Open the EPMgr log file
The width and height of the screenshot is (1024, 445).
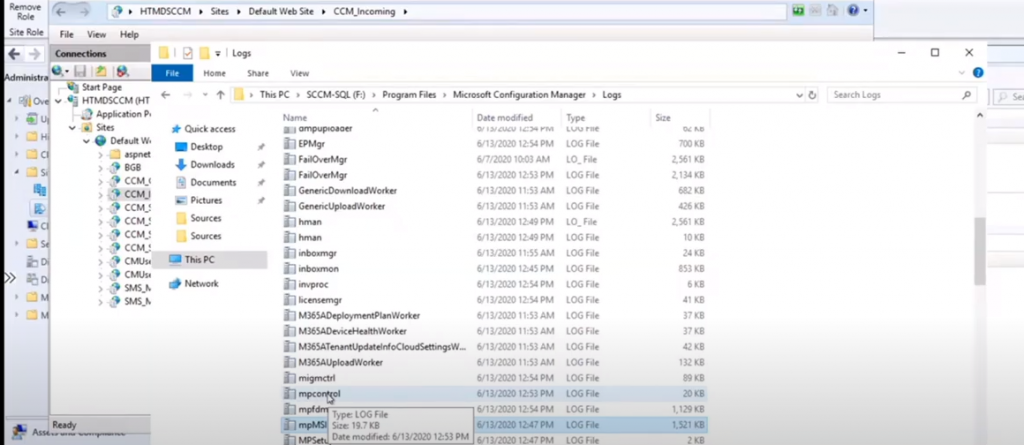[494, 144]
